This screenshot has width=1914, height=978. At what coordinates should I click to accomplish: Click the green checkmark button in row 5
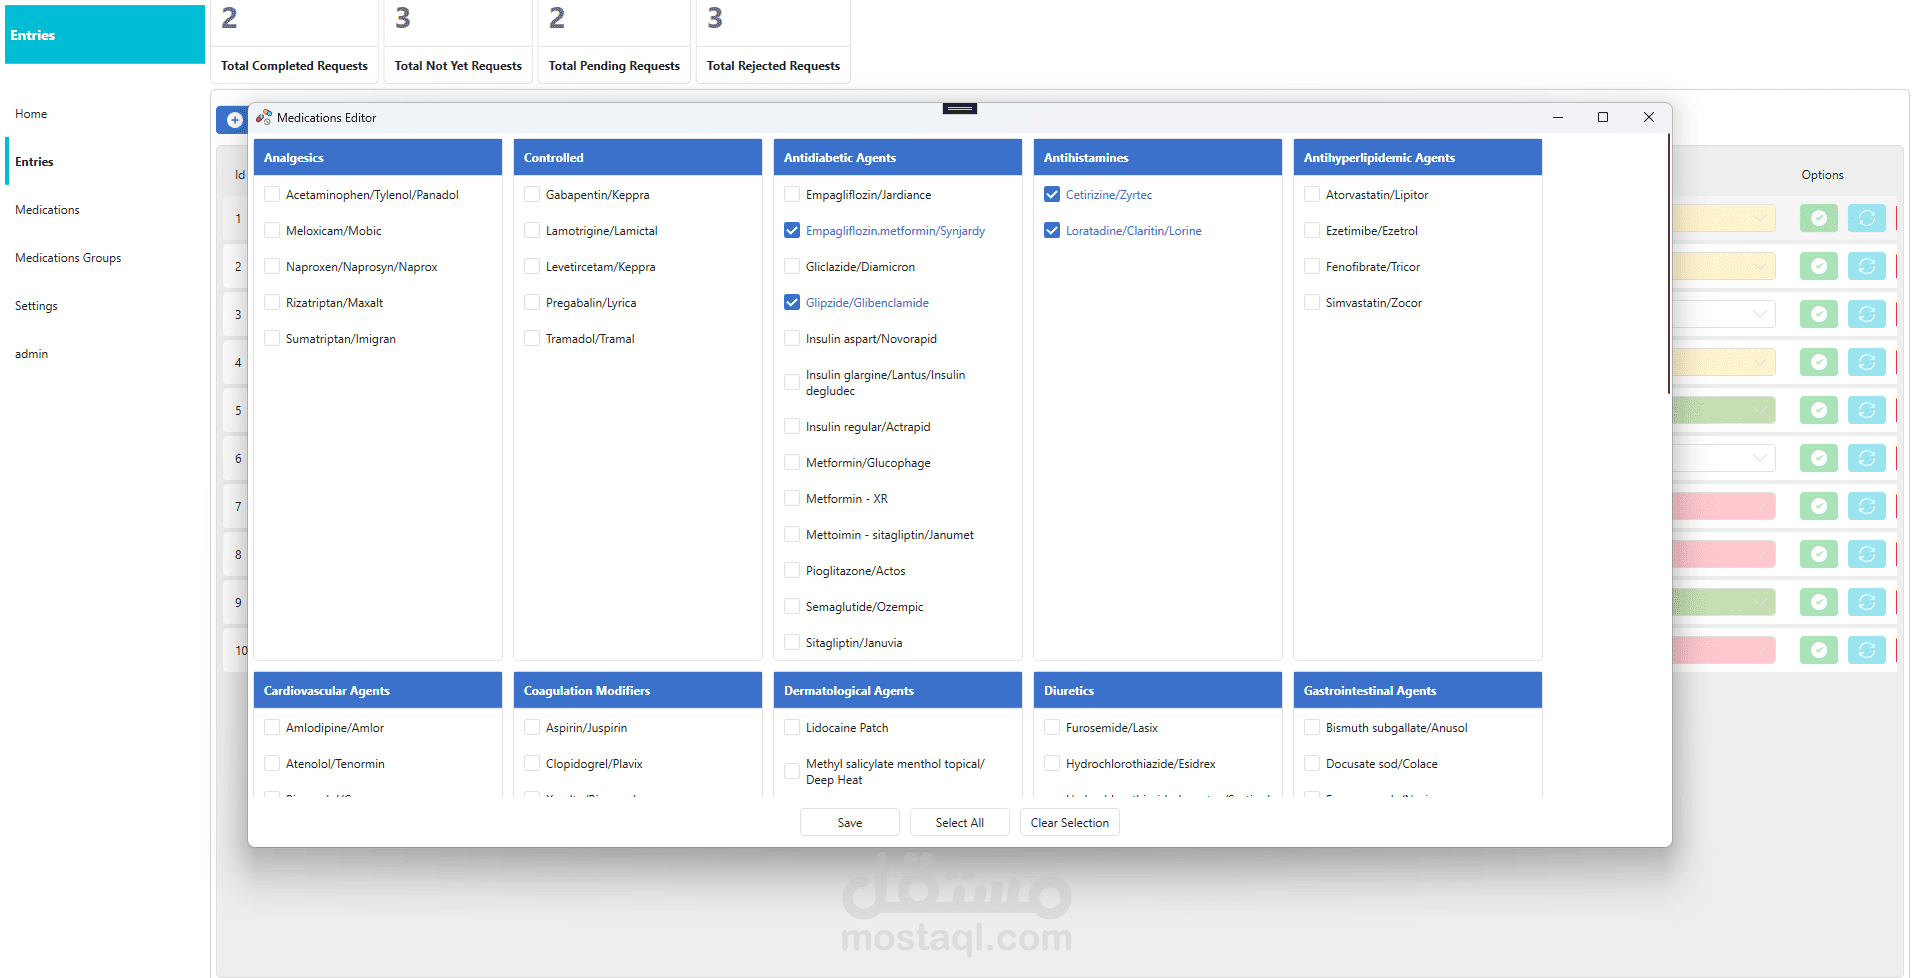click(x=1818, y=410)
